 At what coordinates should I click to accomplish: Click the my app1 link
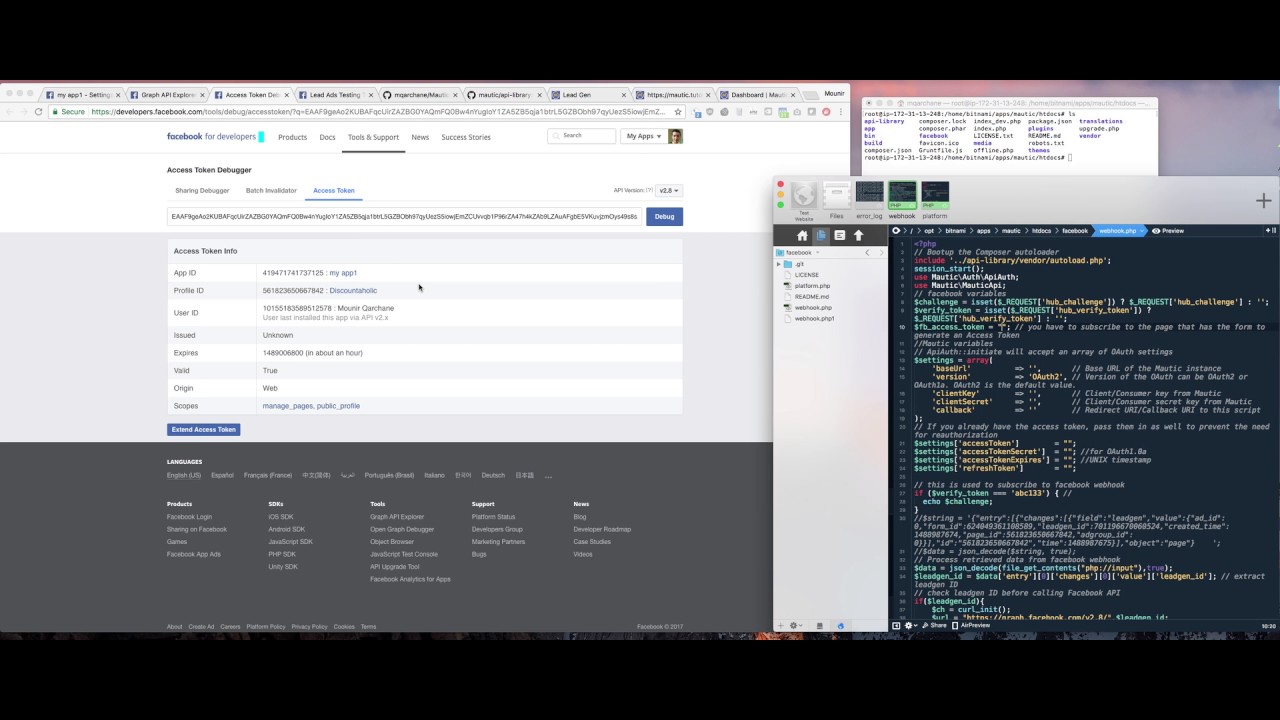pyautogui.click(x=343, y=273)
